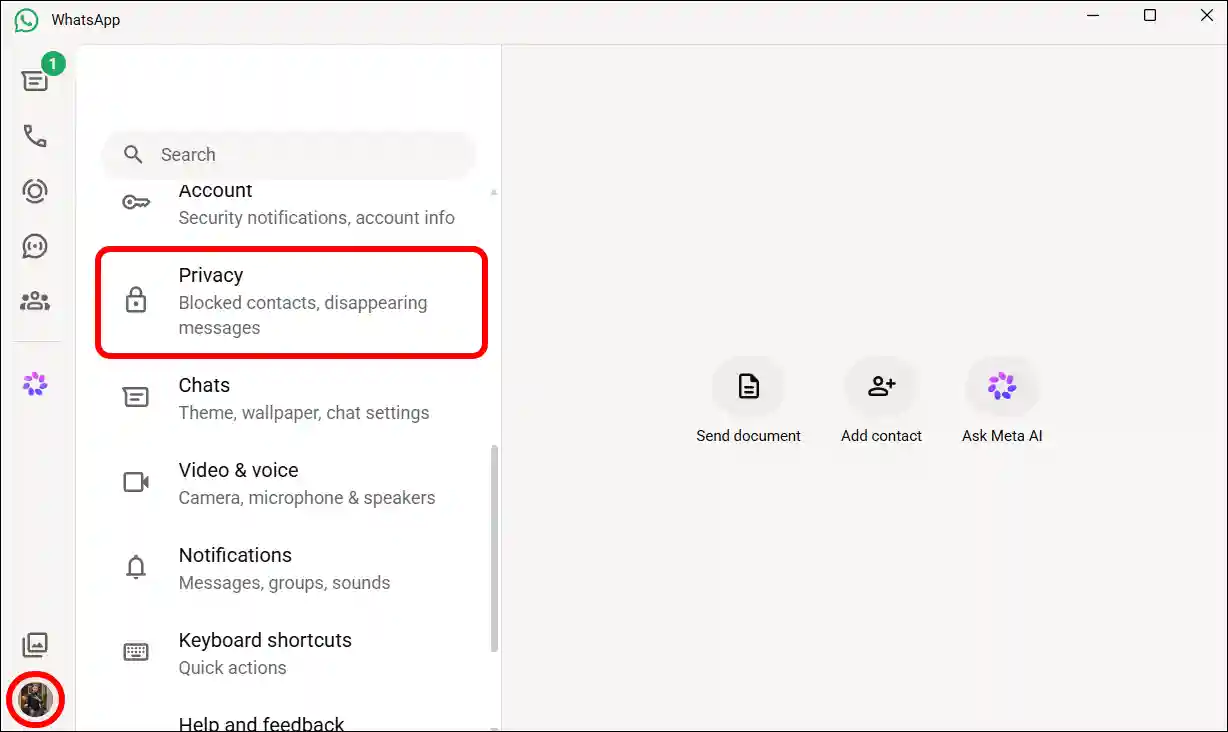Screen dimensions: 1228x732
Task: Click the settings Search field
Action: coord(288,154)
